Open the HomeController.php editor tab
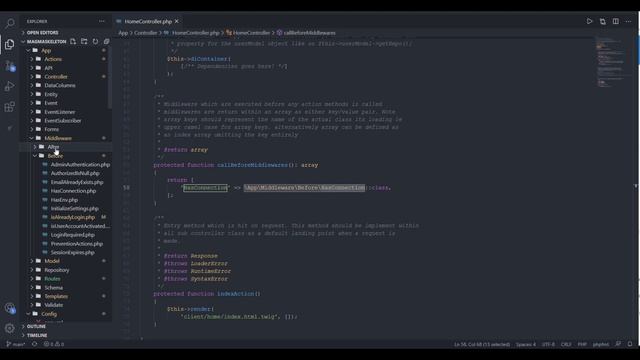 point(148,21)
